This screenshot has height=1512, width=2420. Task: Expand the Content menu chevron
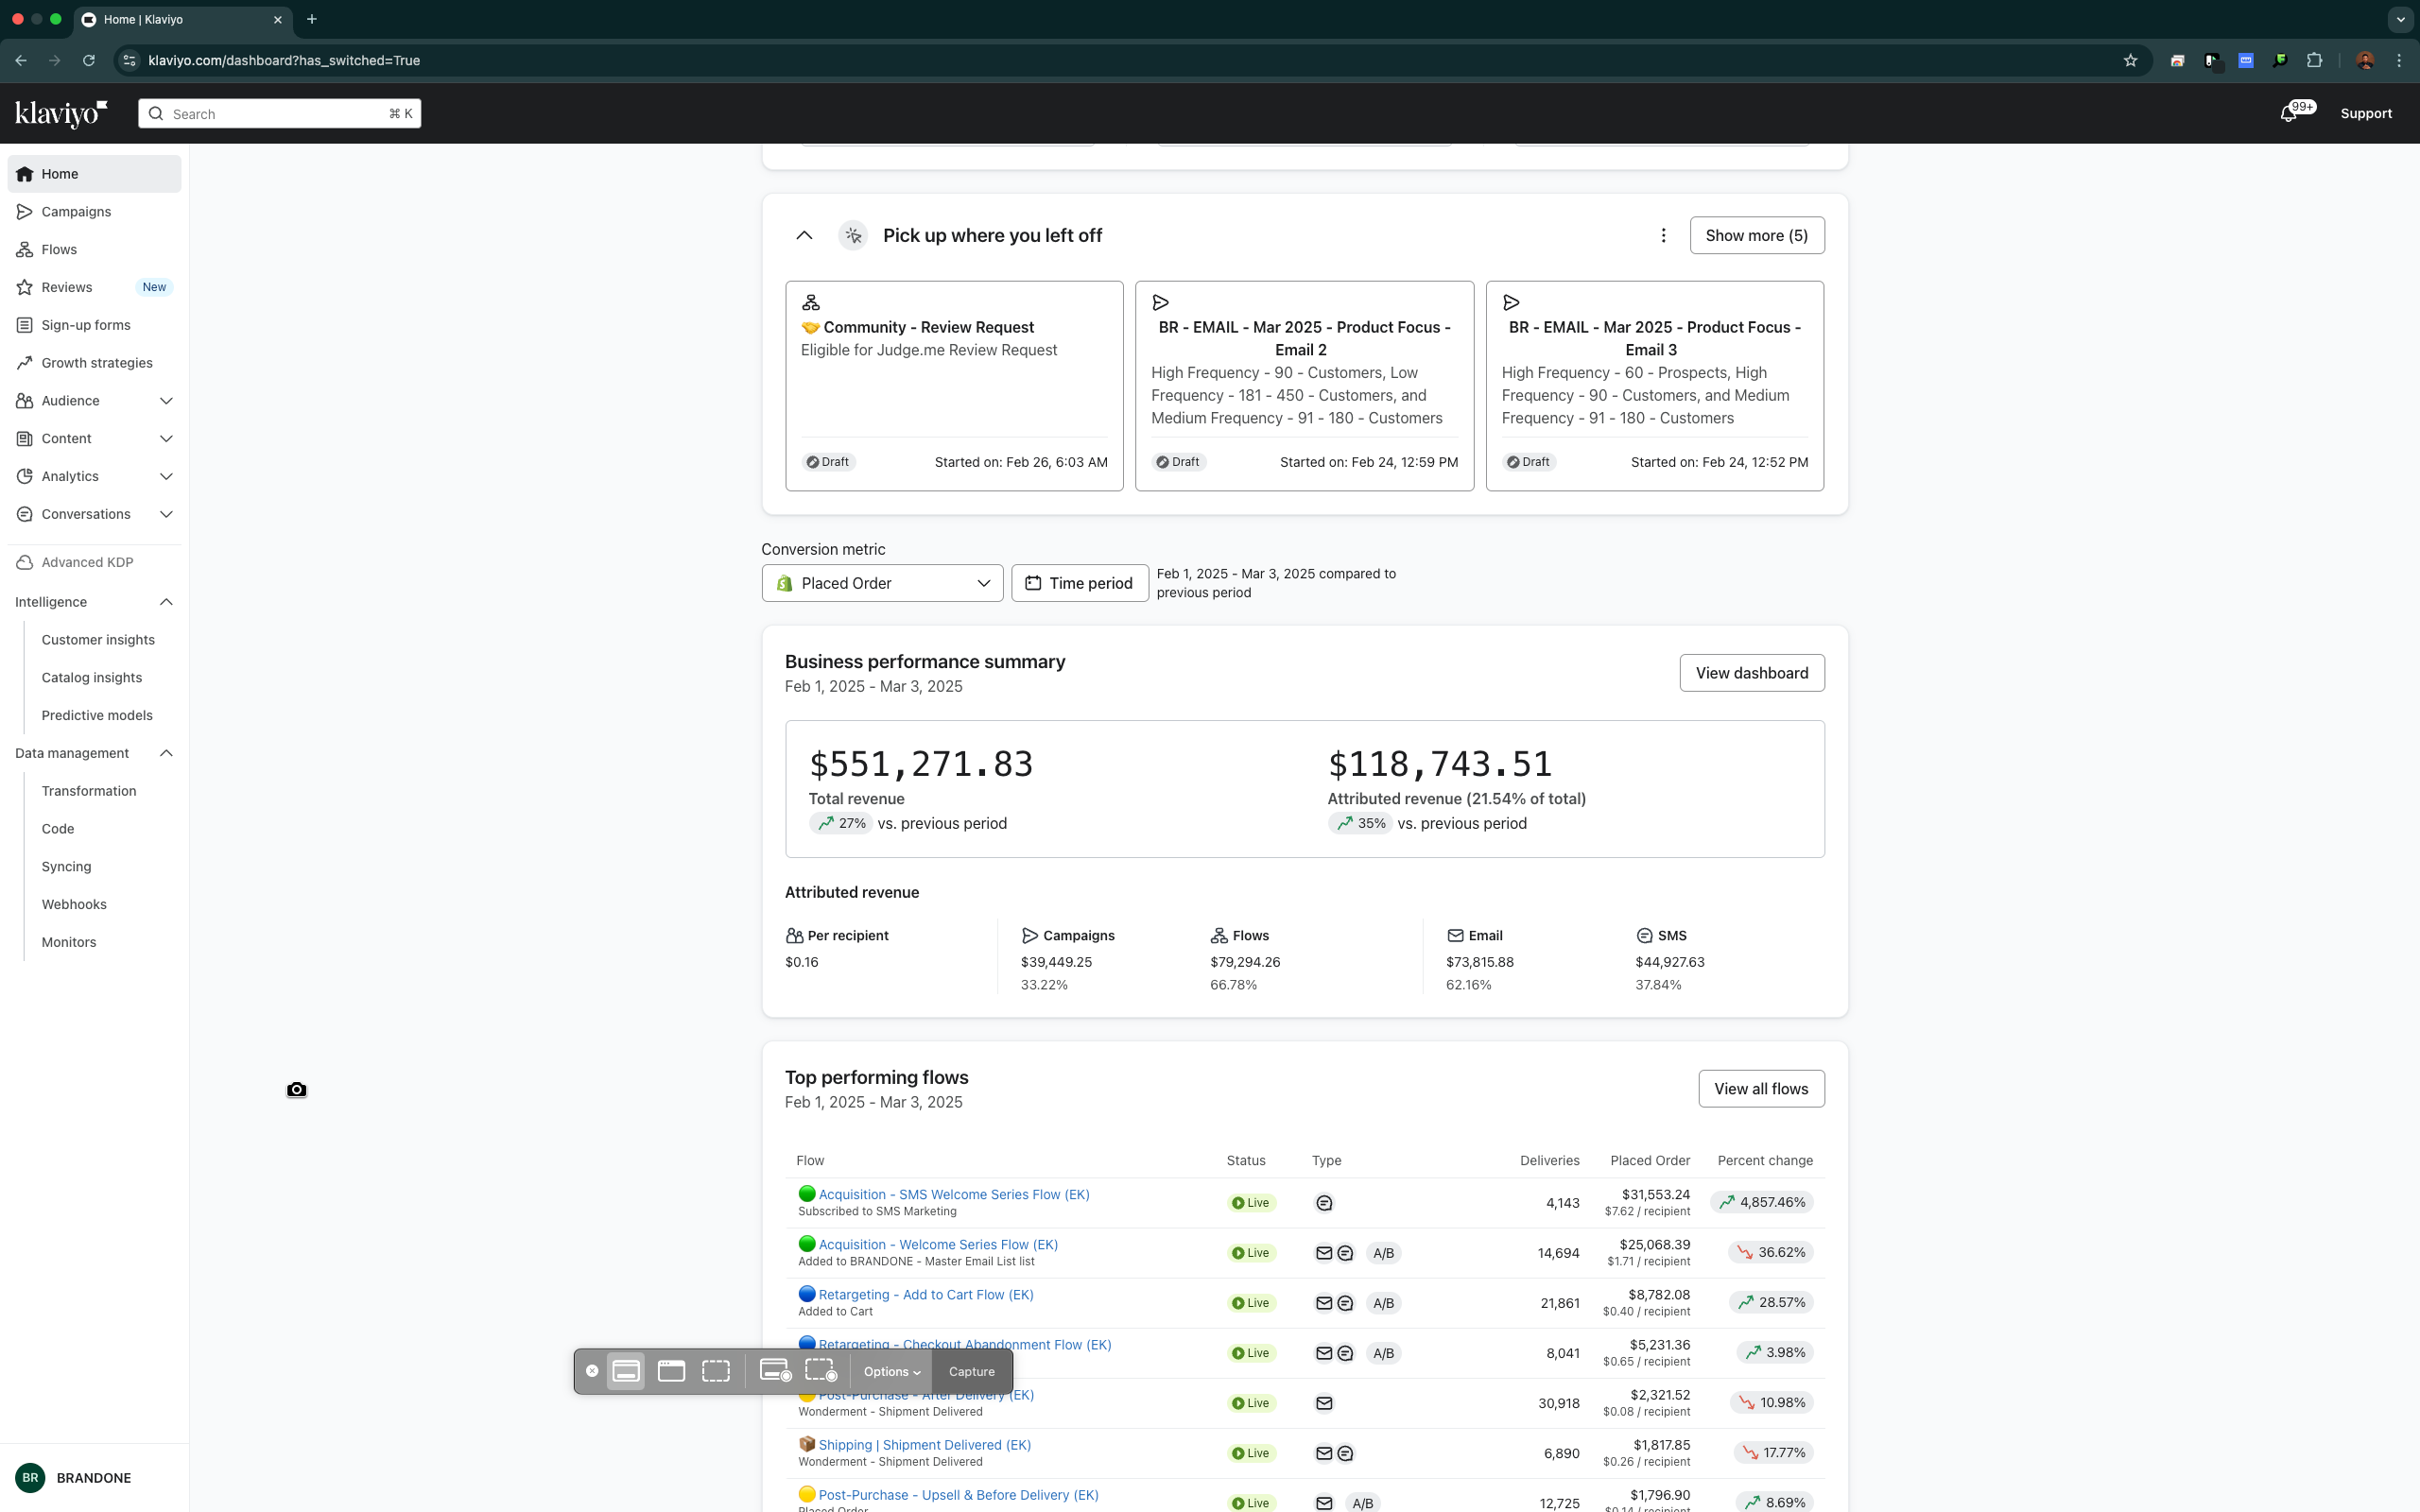click(x=166, y=439)
